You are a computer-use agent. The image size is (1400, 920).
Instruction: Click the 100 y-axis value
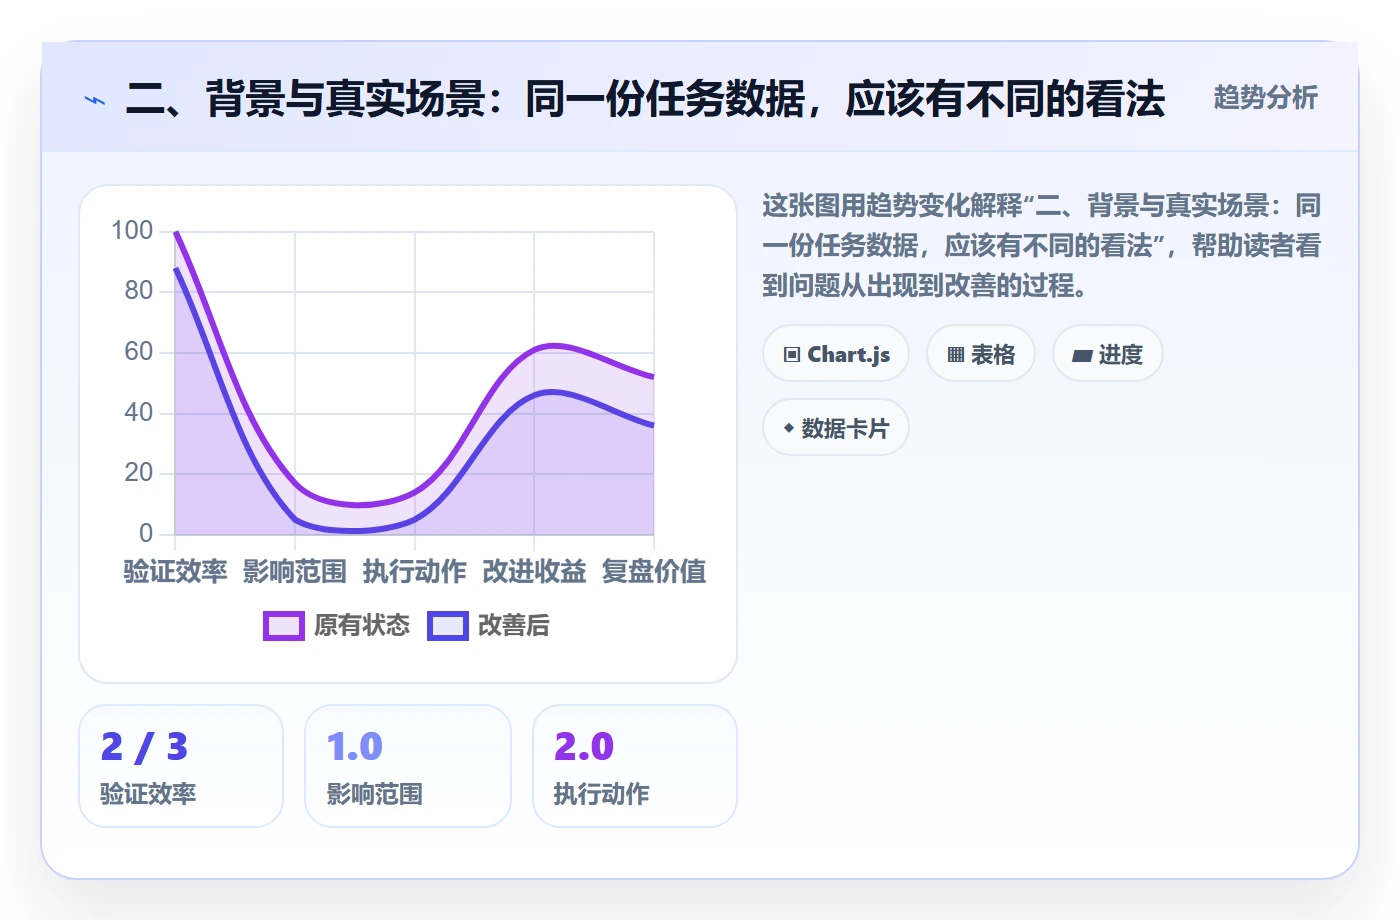[132, 231]
